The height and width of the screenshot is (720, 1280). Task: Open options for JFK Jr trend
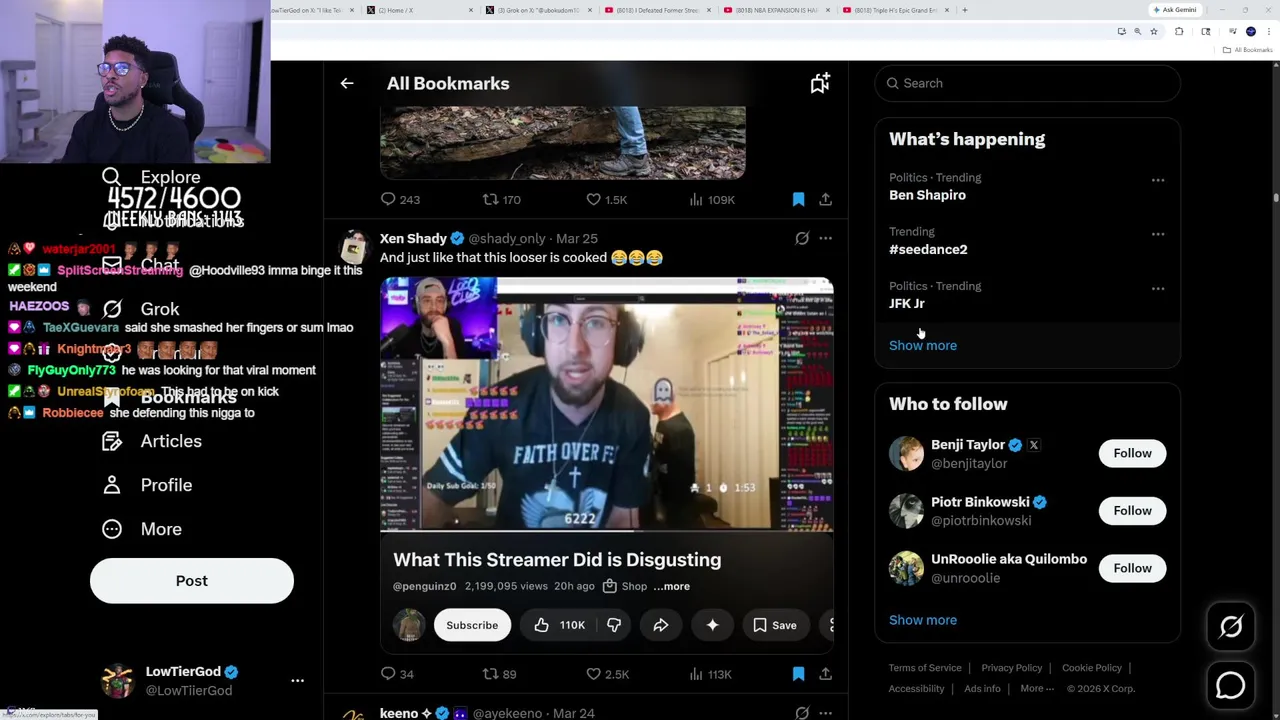point(1158,288)
